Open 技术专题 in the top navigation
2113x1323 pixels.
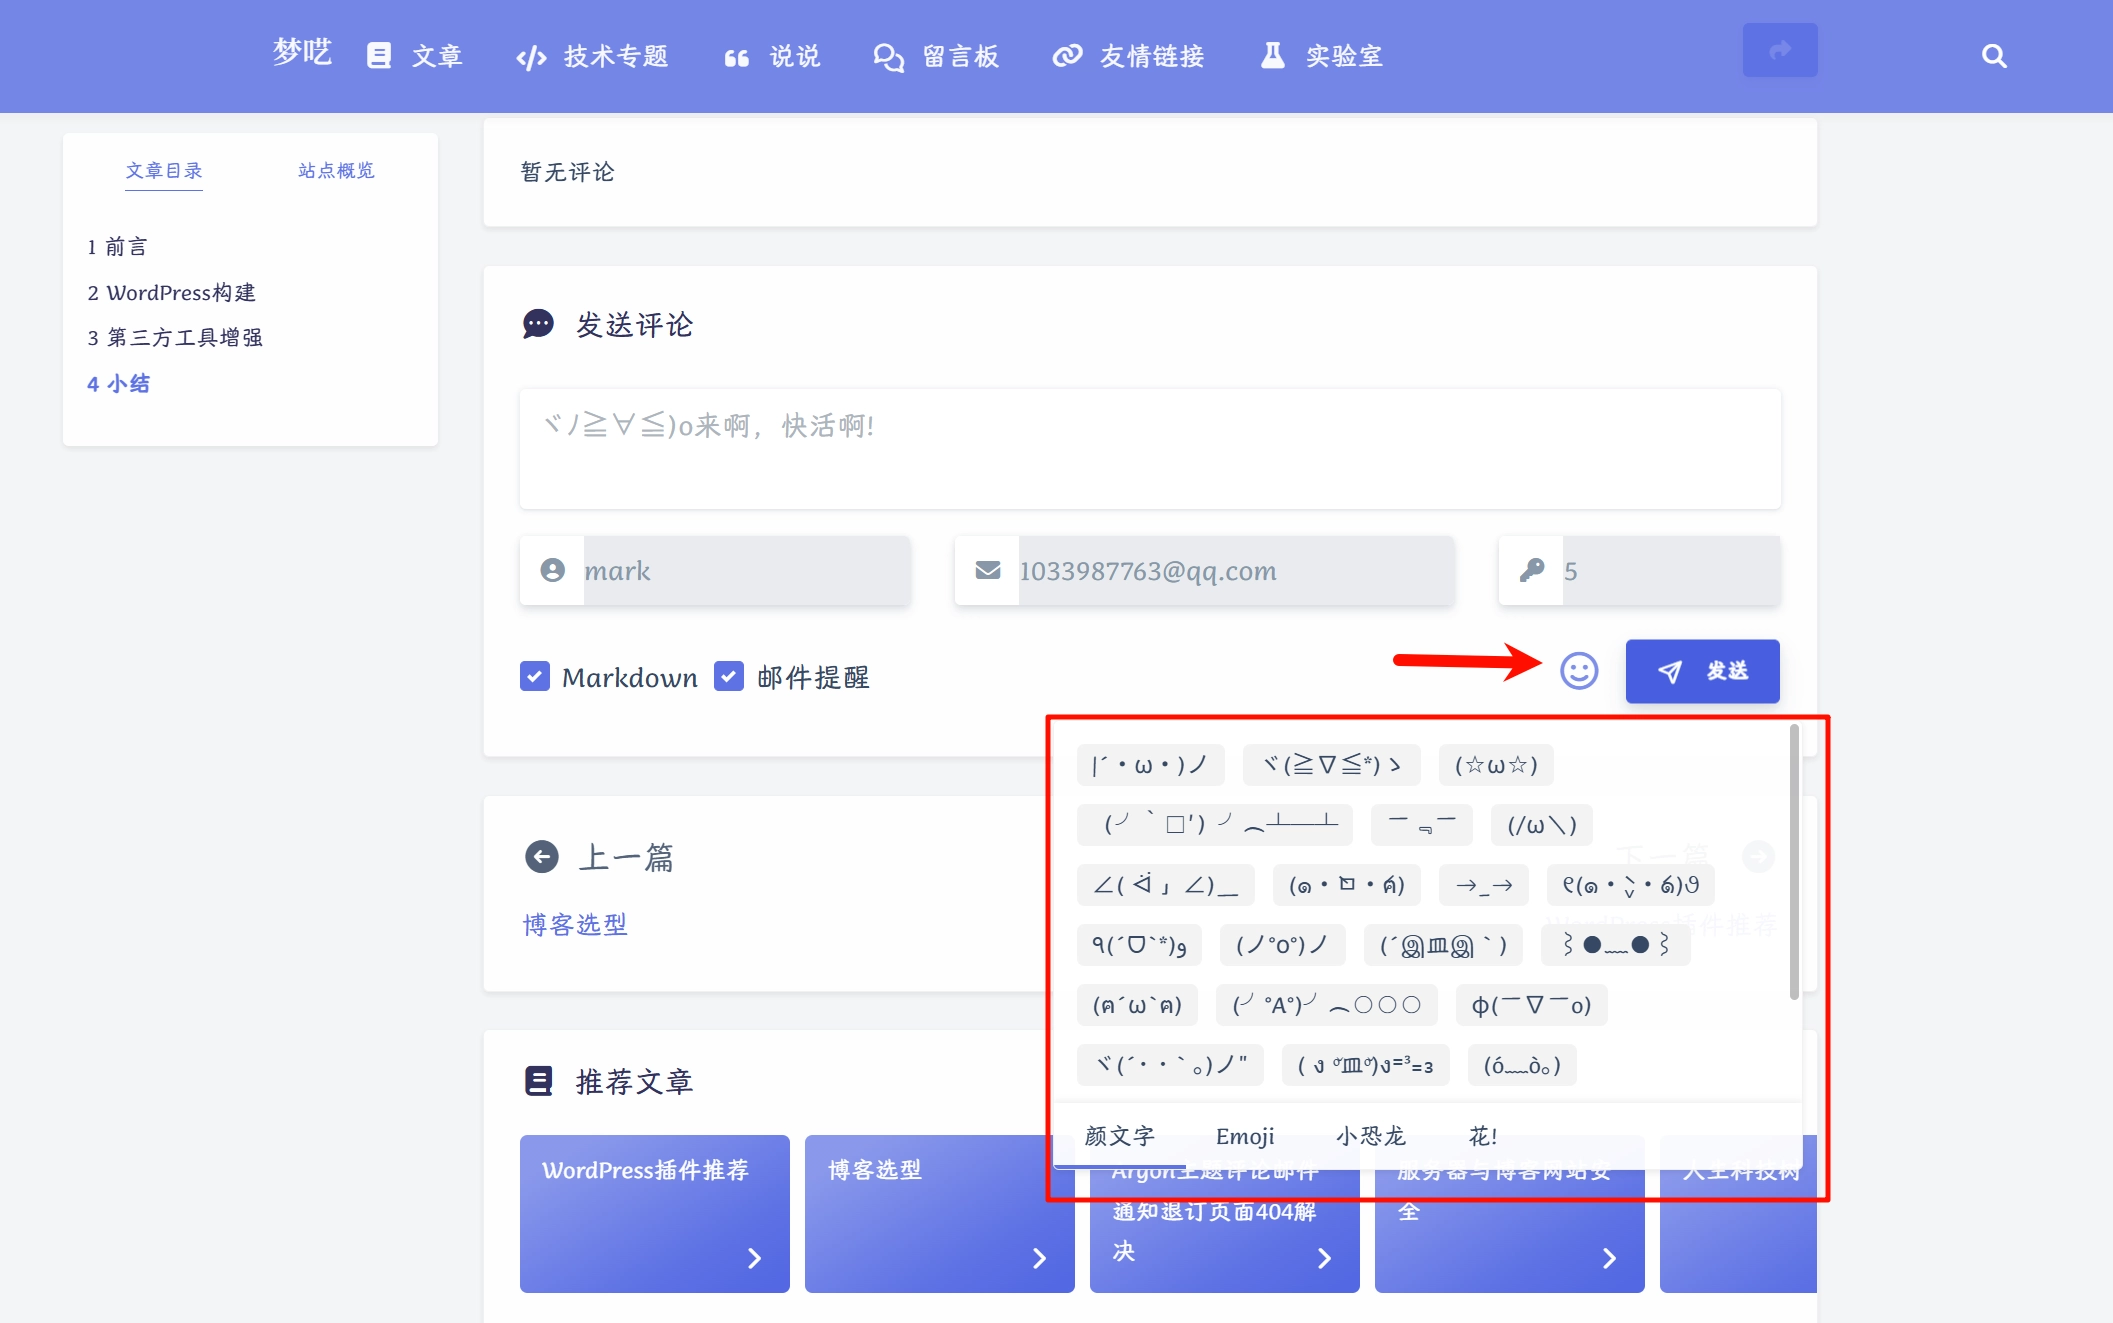[593, 56]
